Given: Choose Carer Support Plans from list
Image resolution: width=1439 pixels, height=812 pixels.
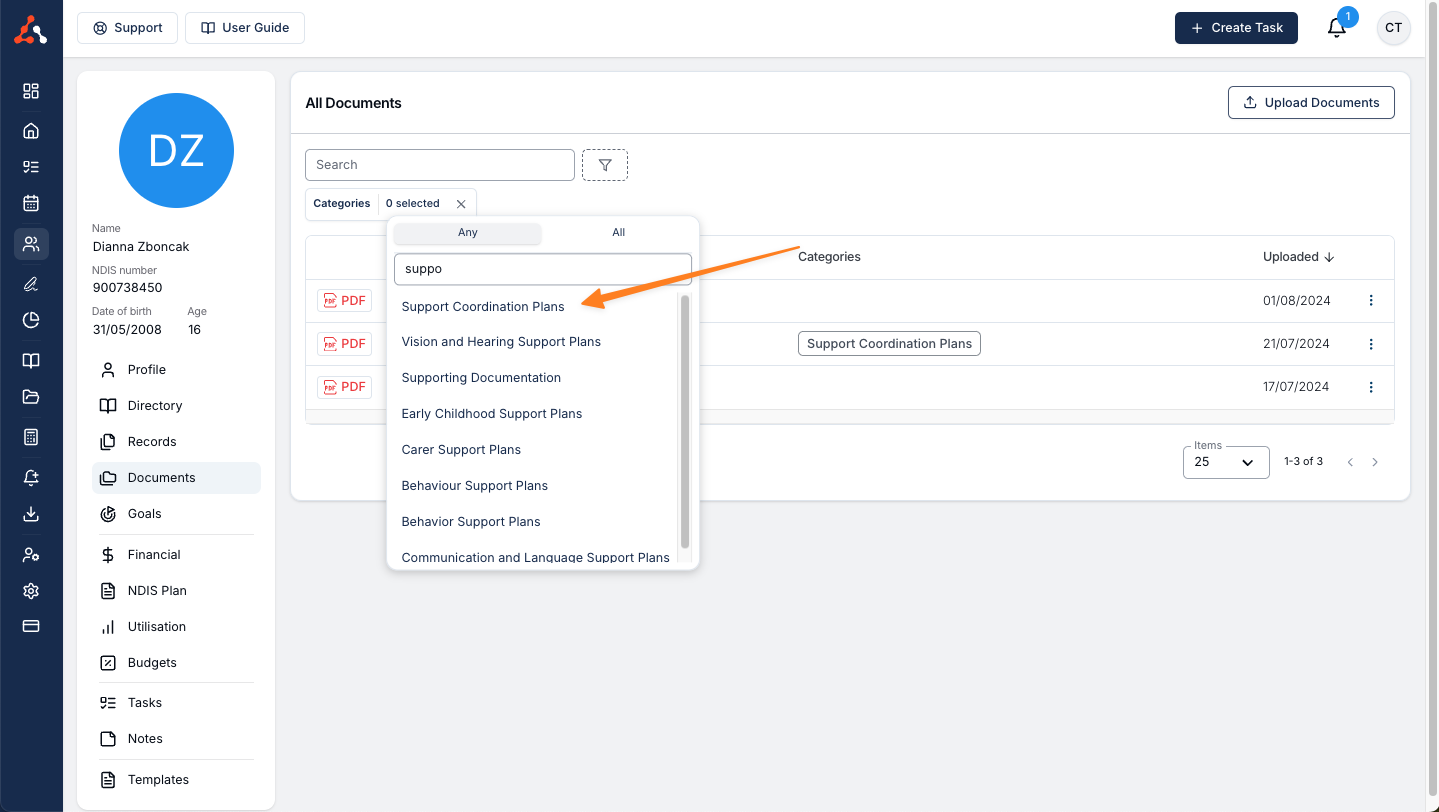Looking at the screenshot, I should pos(461,450).
